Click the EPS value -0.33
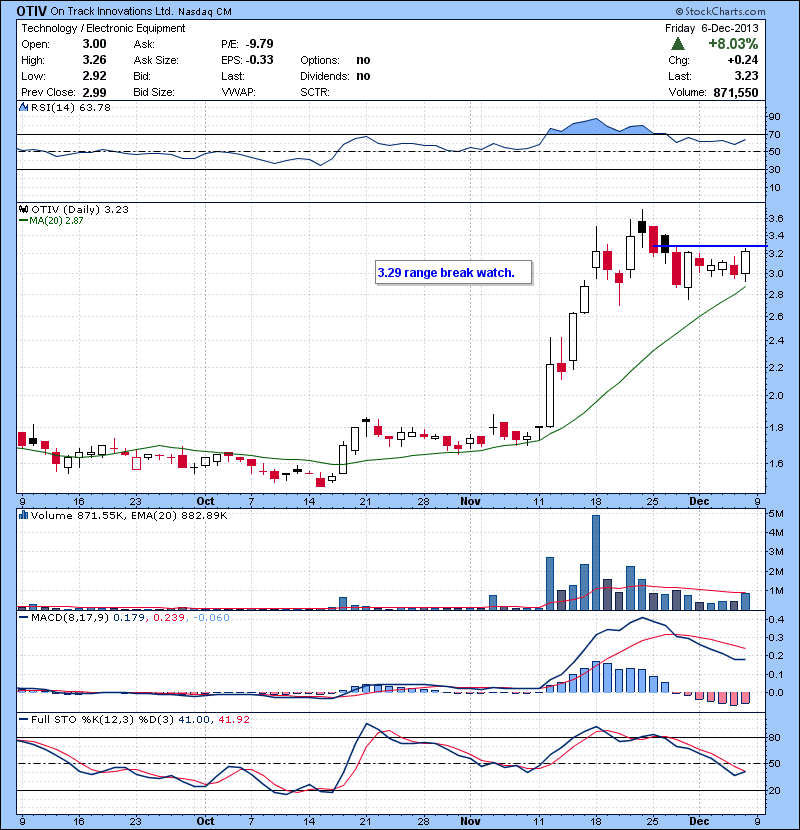Image resolution: width=800 pixels, height=830 pixels. (259, 60)
